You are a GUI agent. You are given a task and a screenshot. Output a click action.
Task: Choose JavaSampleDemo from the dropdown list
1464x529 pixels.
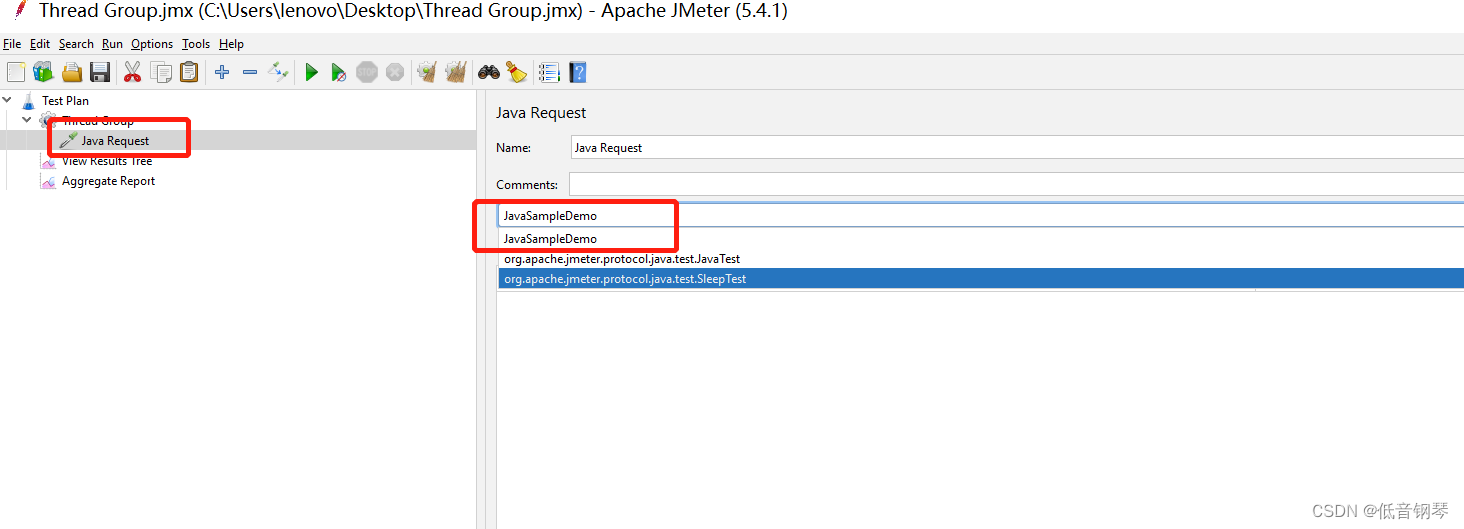point(981,239)
